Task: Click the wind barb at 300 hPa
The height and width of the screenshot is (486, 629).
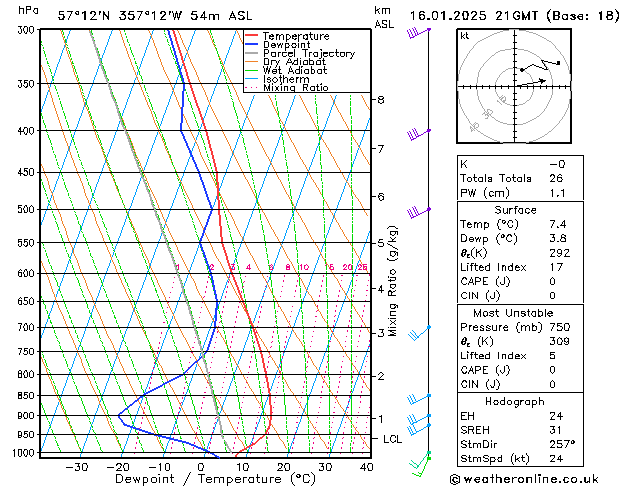Action: point(417,33)
